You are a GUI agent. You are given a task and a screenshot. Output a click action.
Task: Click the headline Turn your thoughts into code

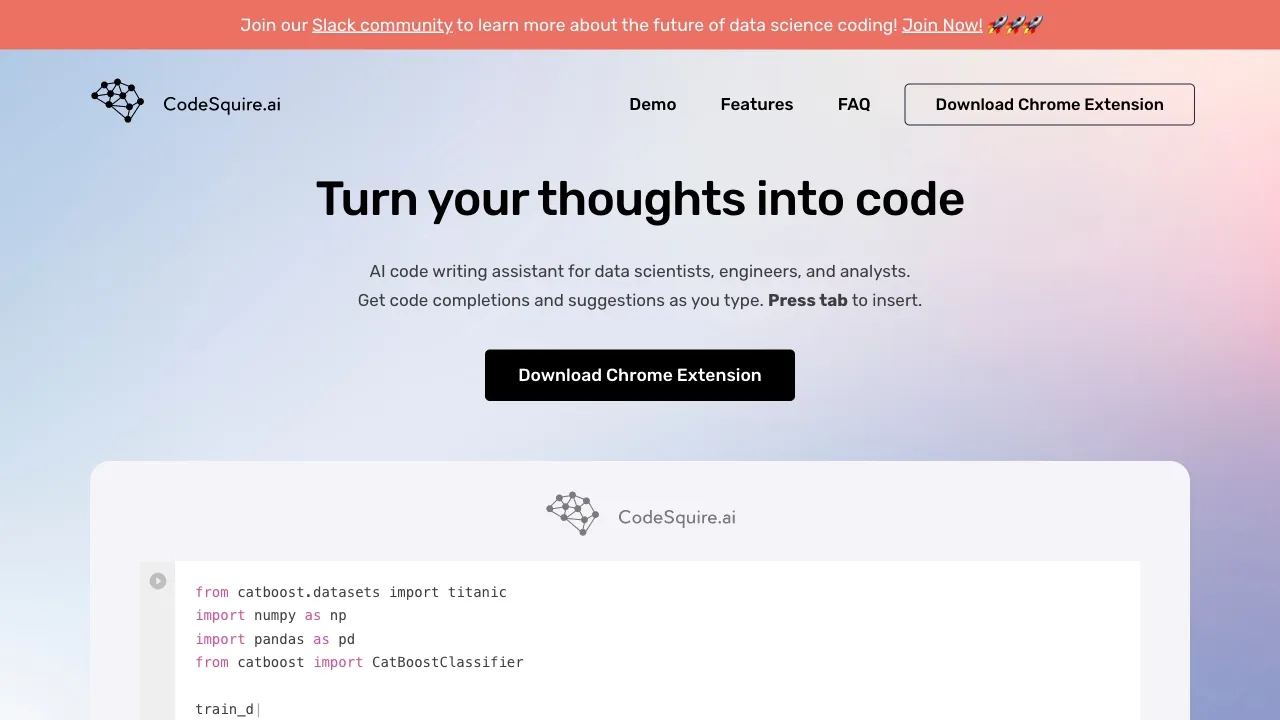639,199
